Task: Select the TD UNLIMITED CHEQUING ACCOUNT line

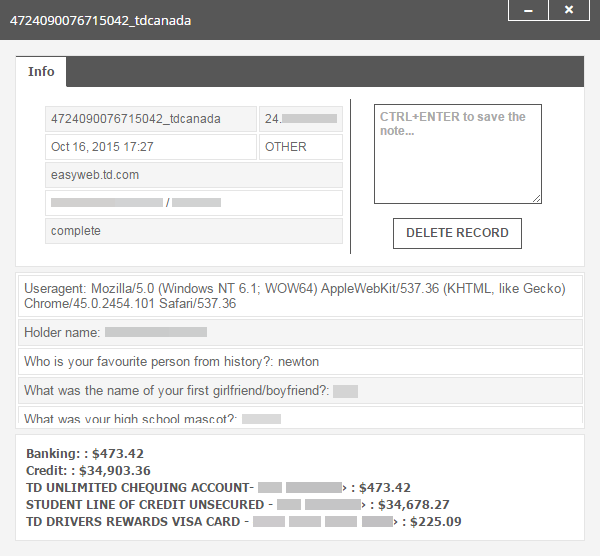Action: (218, 488)
